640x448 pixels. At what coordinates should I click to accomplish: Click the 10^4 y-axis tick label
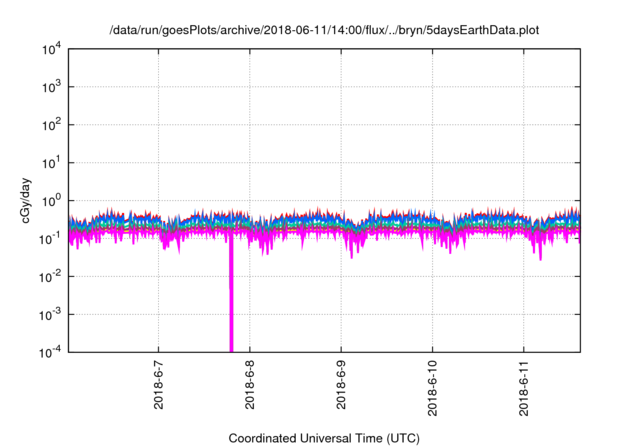coord(50,49)
